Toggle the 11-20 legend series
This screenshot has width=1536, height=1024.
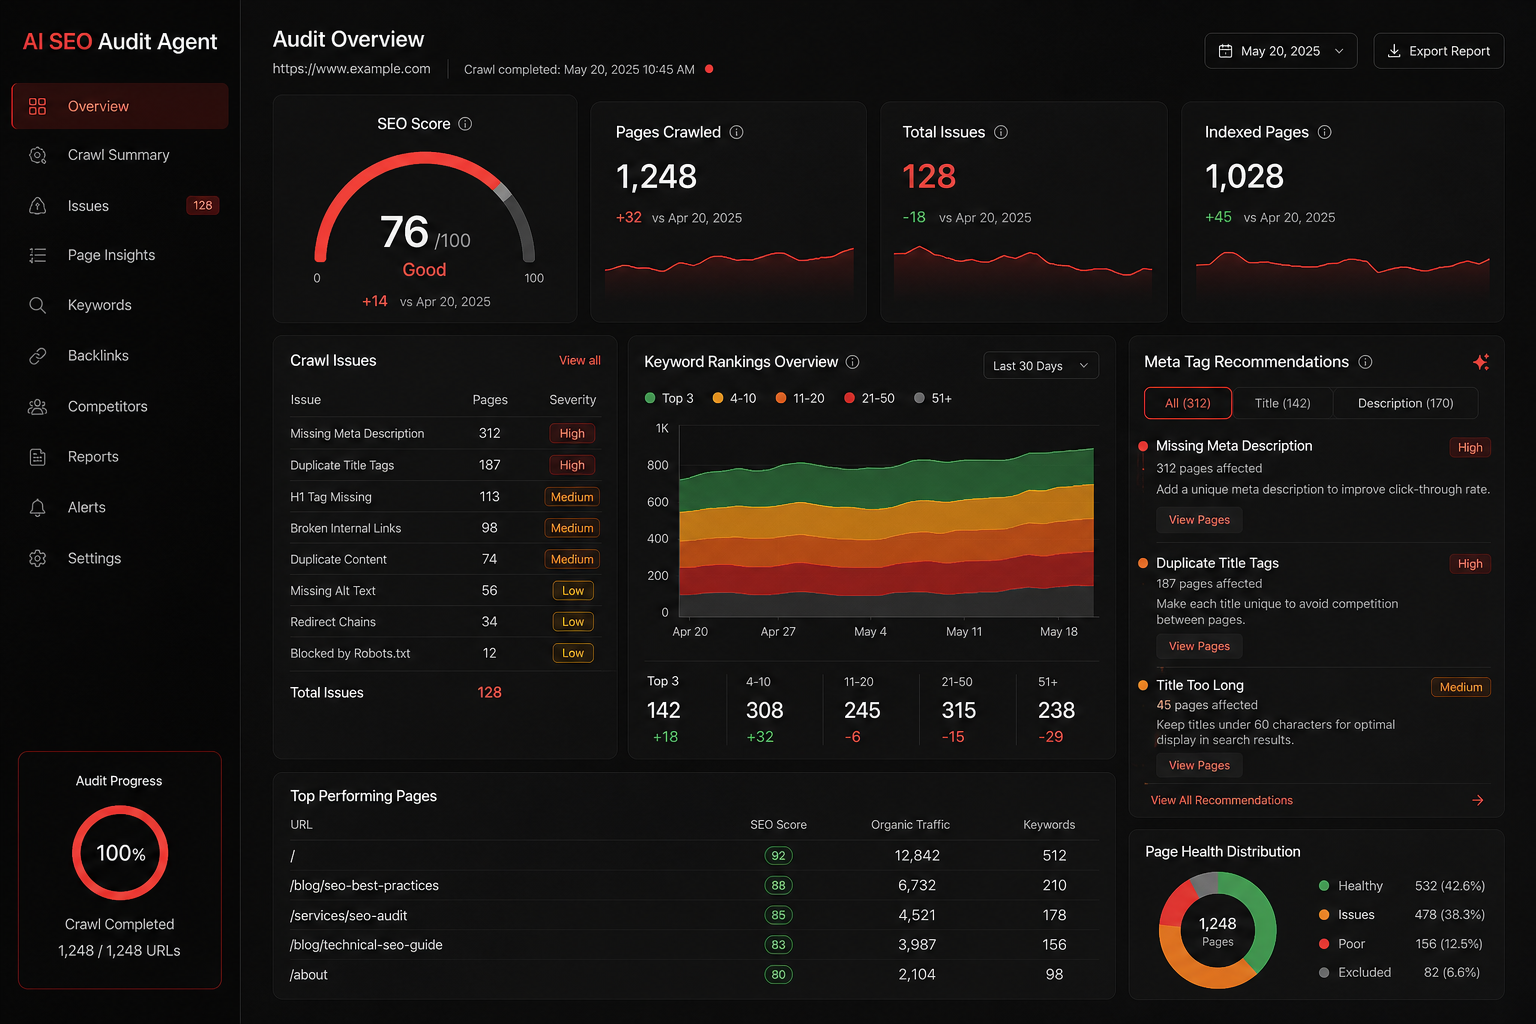point(800,398)
